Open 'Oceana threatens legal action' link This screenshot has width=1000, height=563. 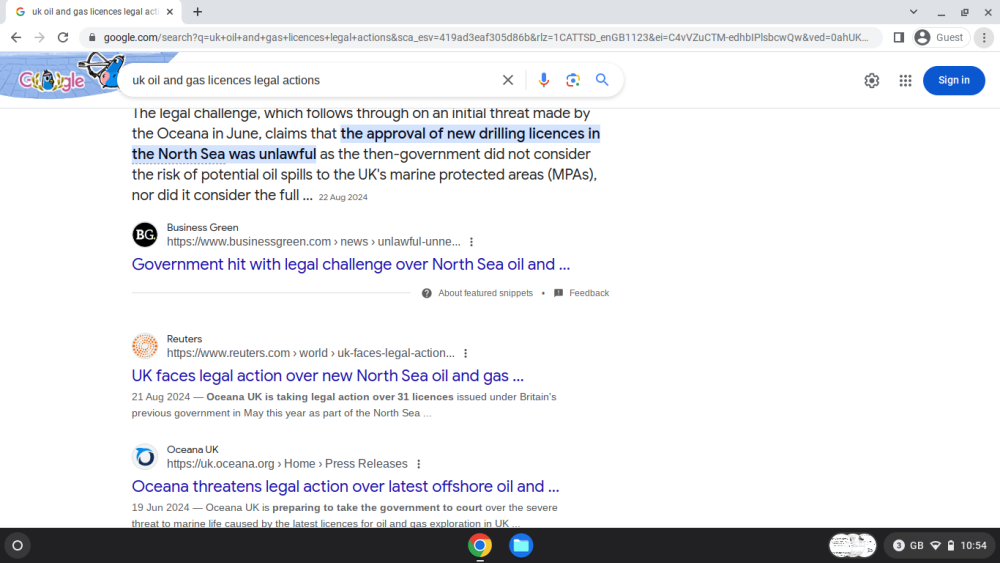coord(345,486)
